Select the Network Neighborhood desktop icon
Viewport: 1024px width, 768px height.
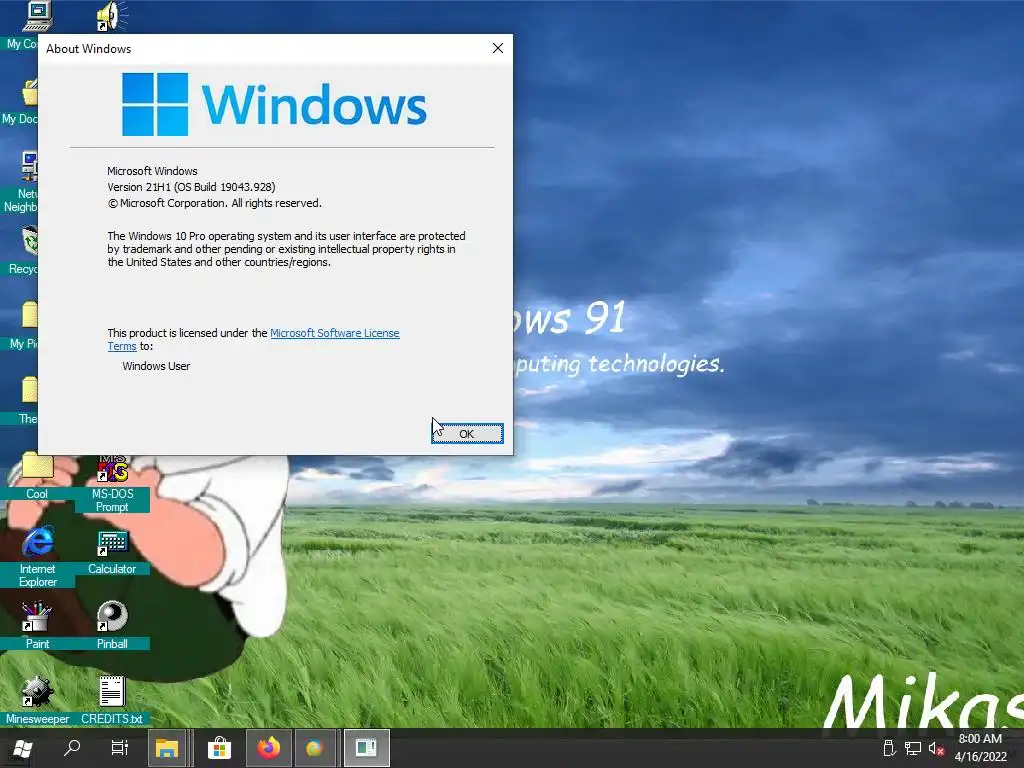[x=21, y=182]
